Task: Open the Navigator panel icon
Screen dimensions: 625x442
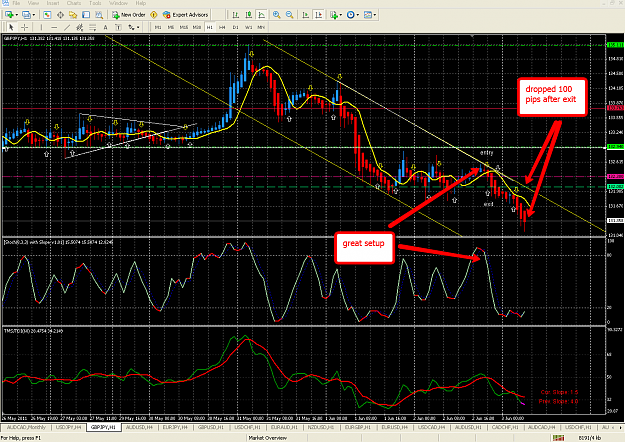Action: [x=73, y=15]
